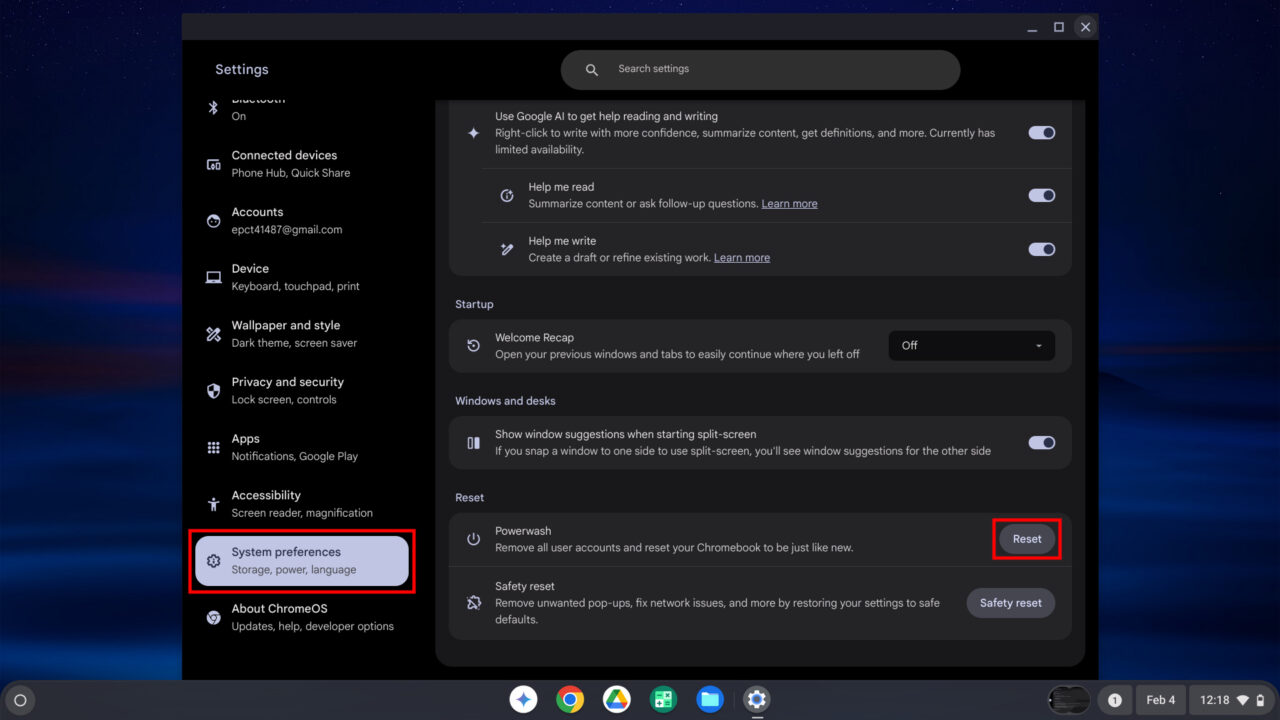Open Google Chrome from the shelf
The height and width of the screenshot is (720, 1280).
coord(570,699)
